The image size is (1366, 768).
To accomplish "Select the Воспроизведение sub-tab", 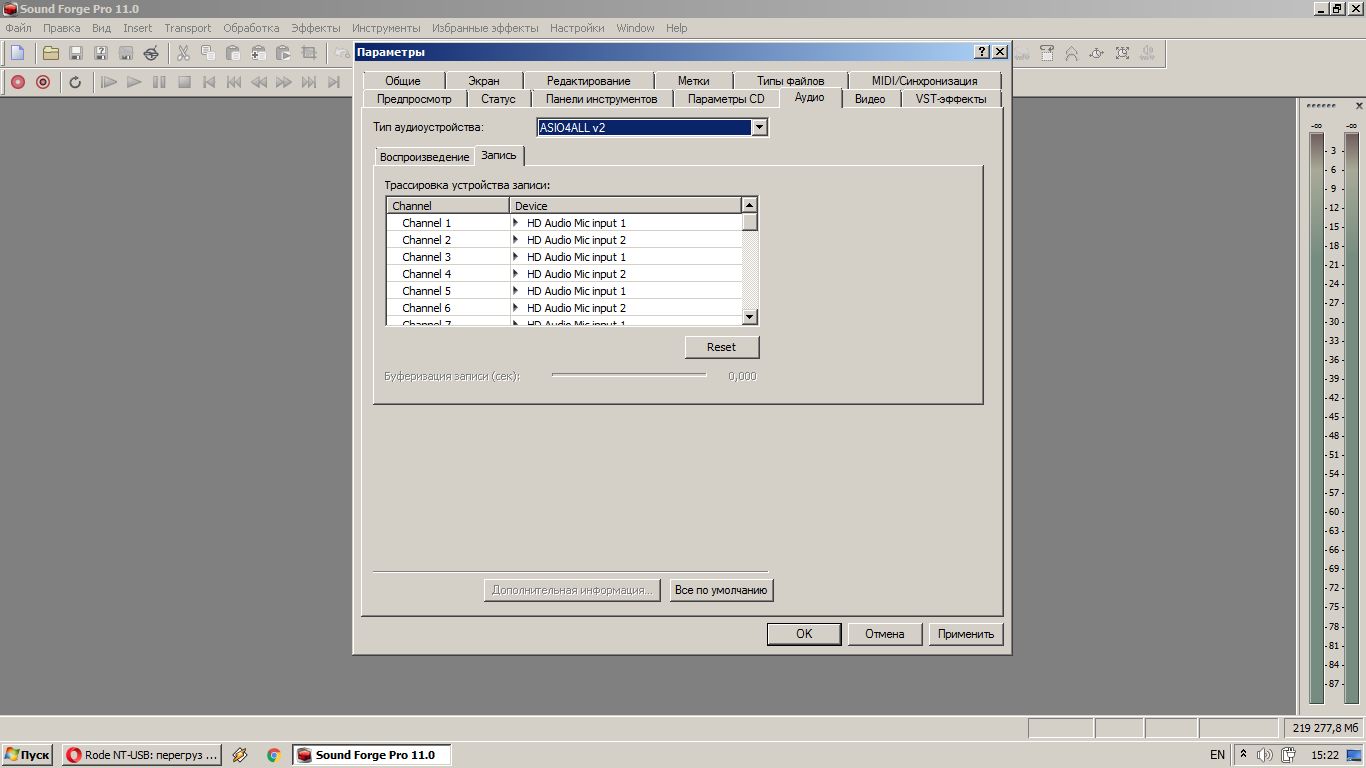I will [424, 157].
